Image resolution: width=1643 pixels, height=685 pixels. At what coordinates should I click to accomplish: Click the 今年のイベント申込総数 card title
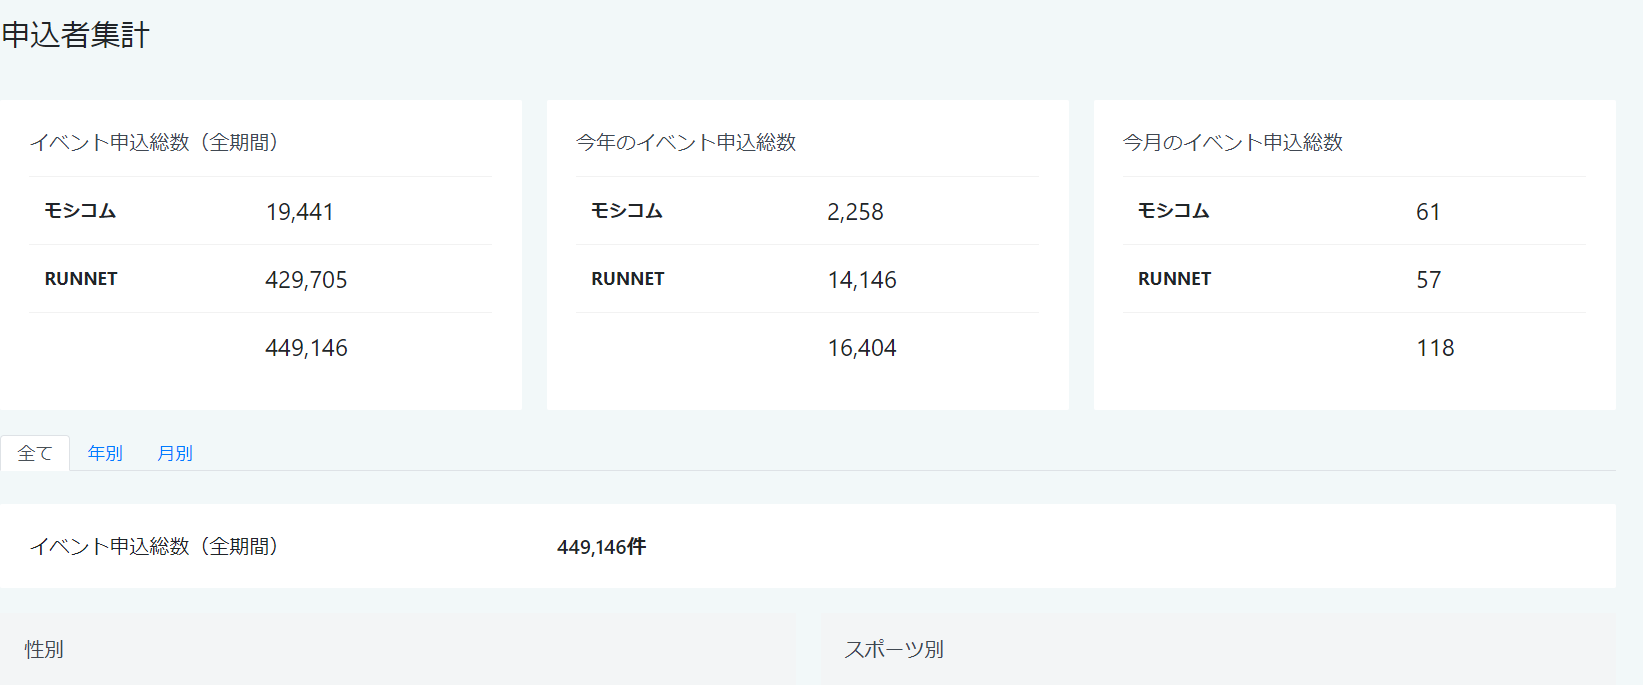pos(686,142)
